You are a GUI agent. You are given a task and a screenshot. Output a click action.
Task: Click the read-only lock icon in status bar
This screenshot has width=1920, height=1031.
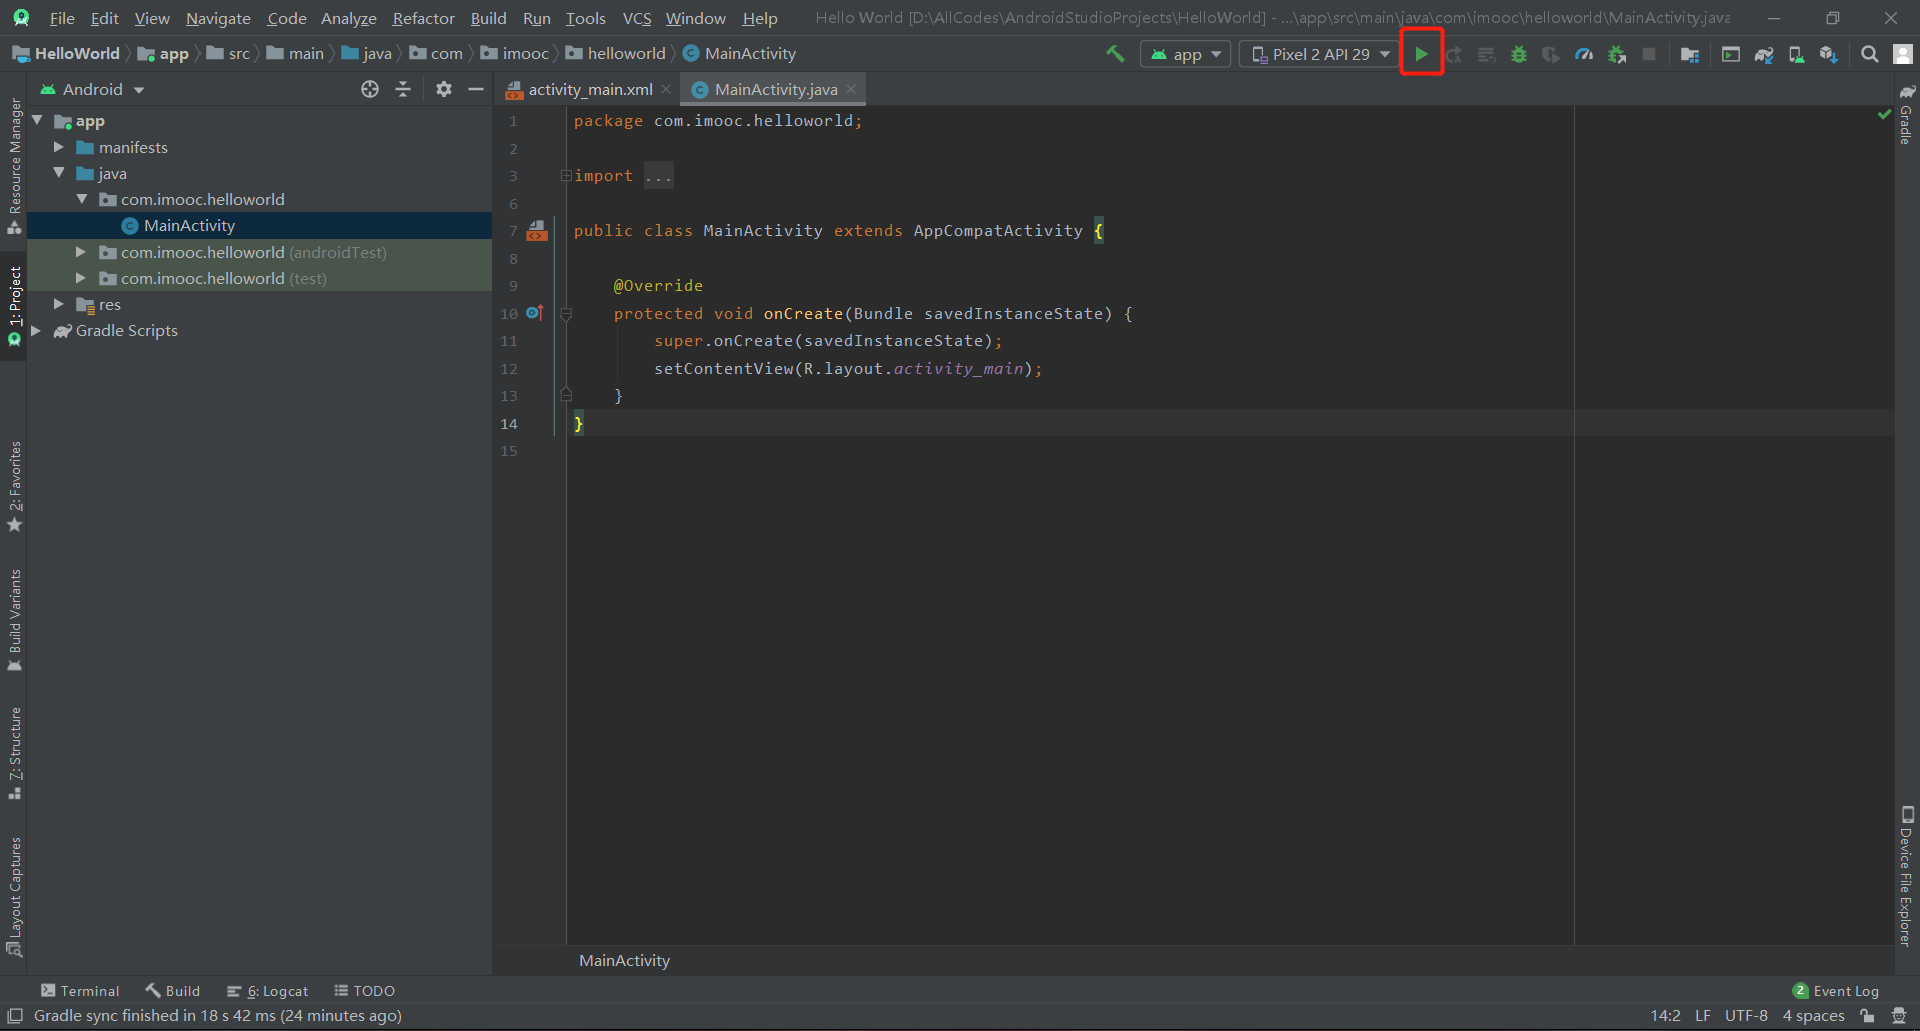(1867, 1015)
